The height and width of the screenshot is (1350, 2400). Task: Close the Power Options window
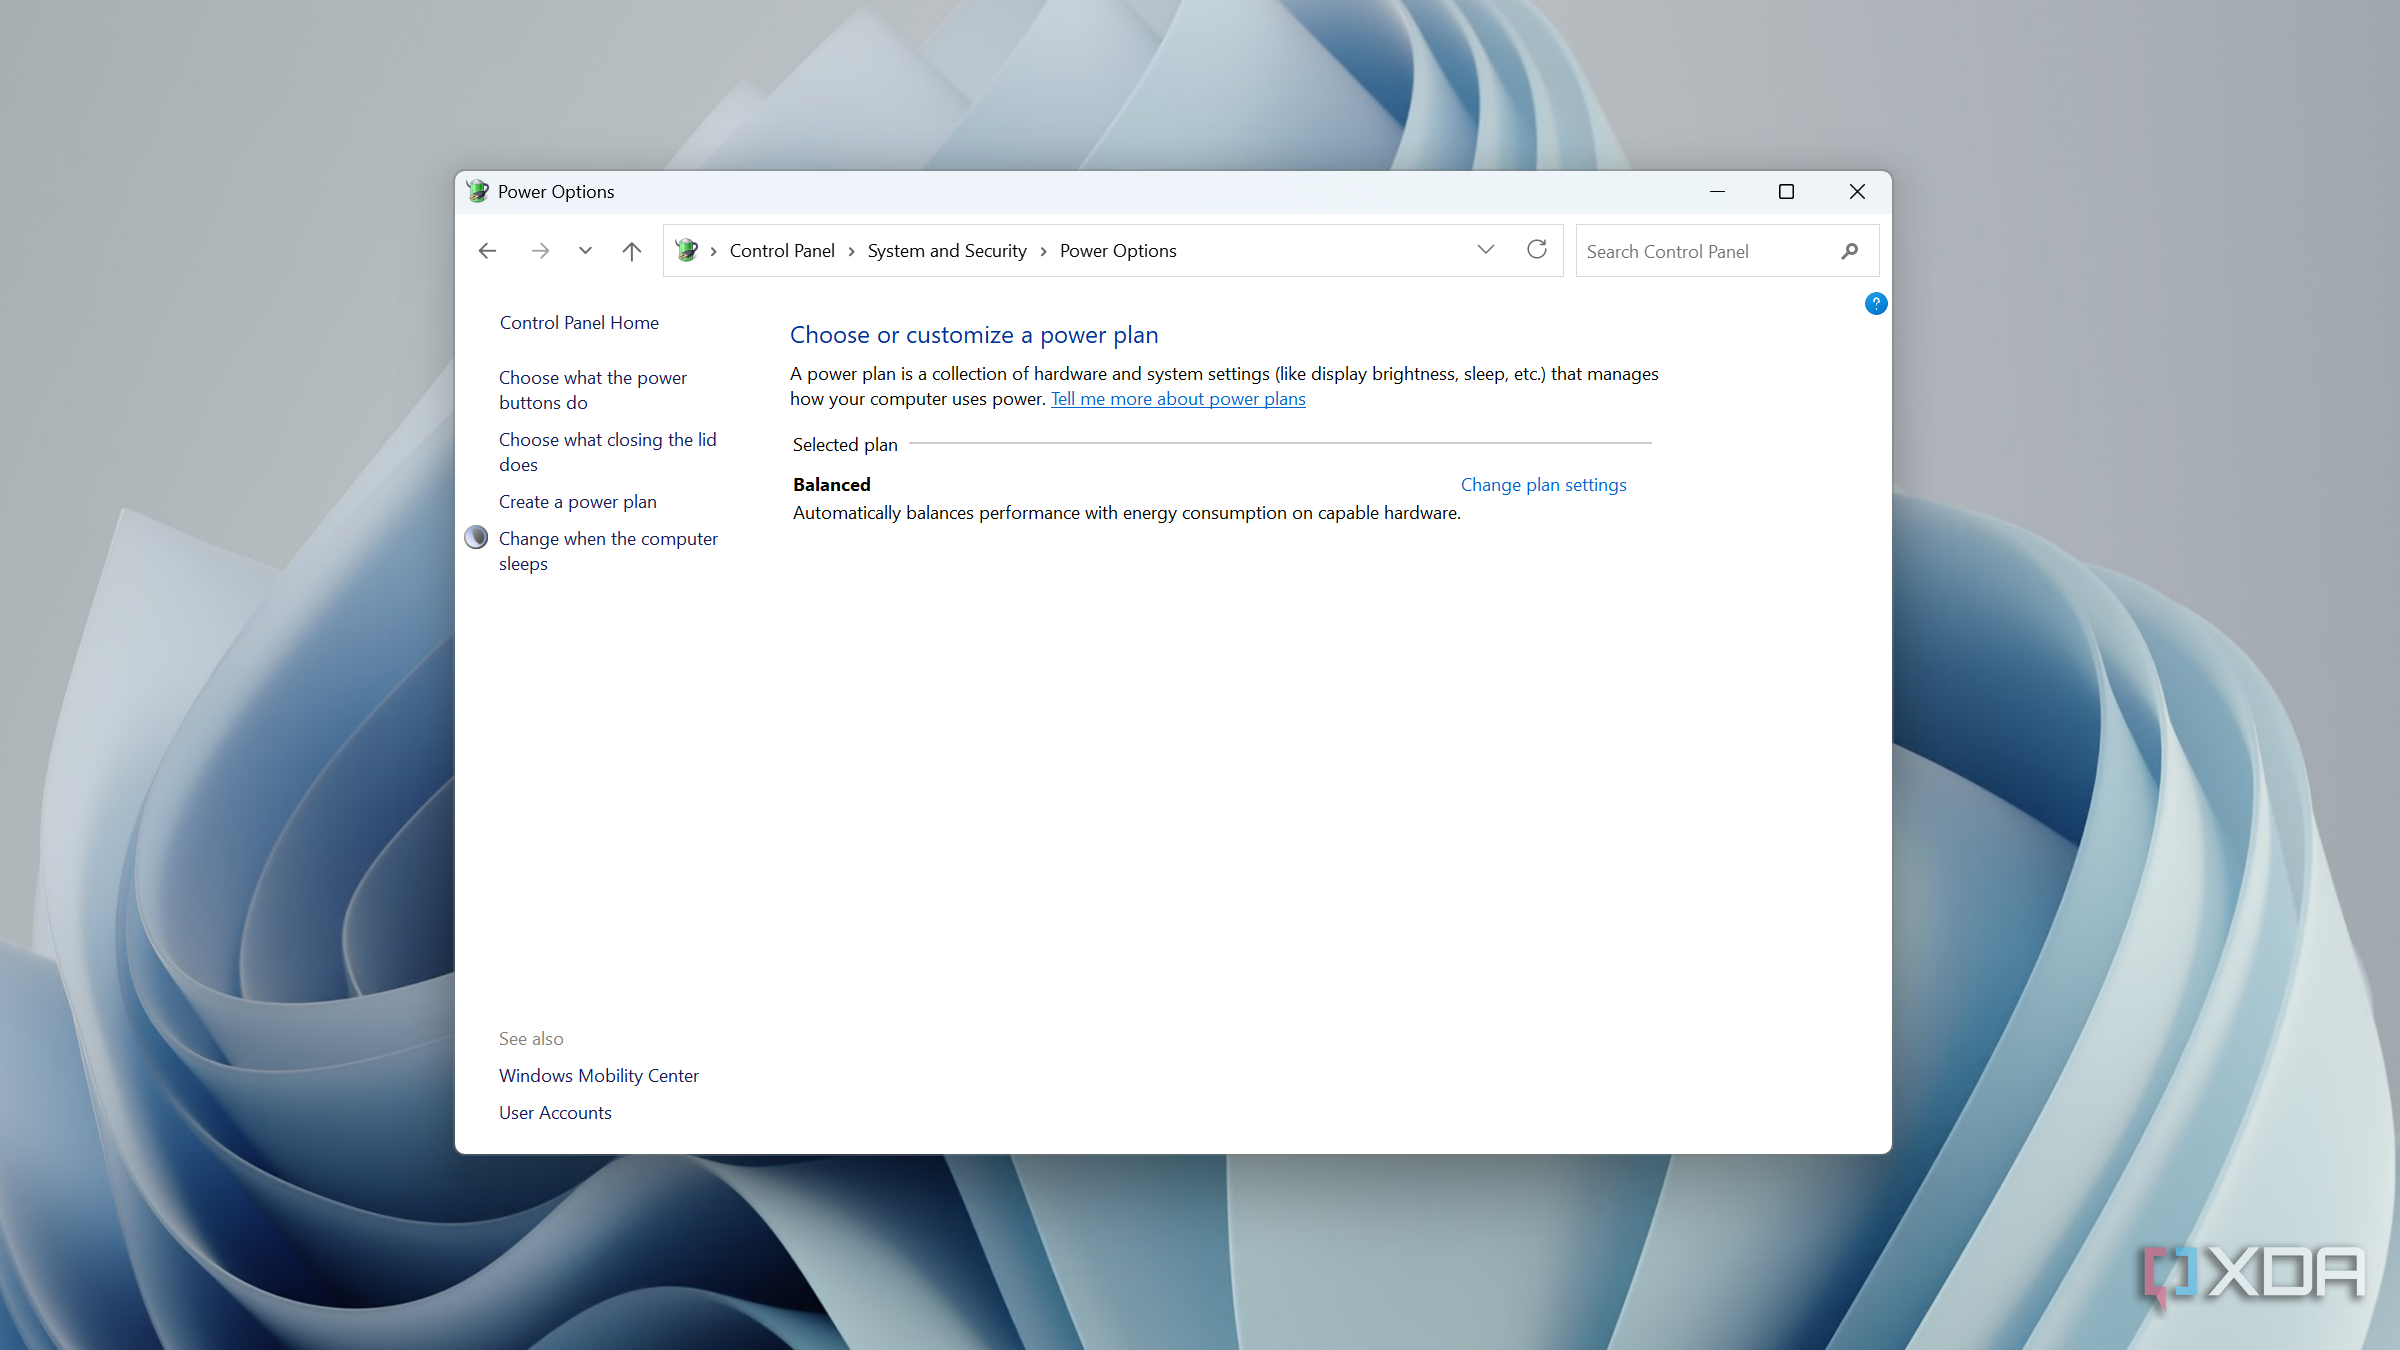pos(1857,191)
